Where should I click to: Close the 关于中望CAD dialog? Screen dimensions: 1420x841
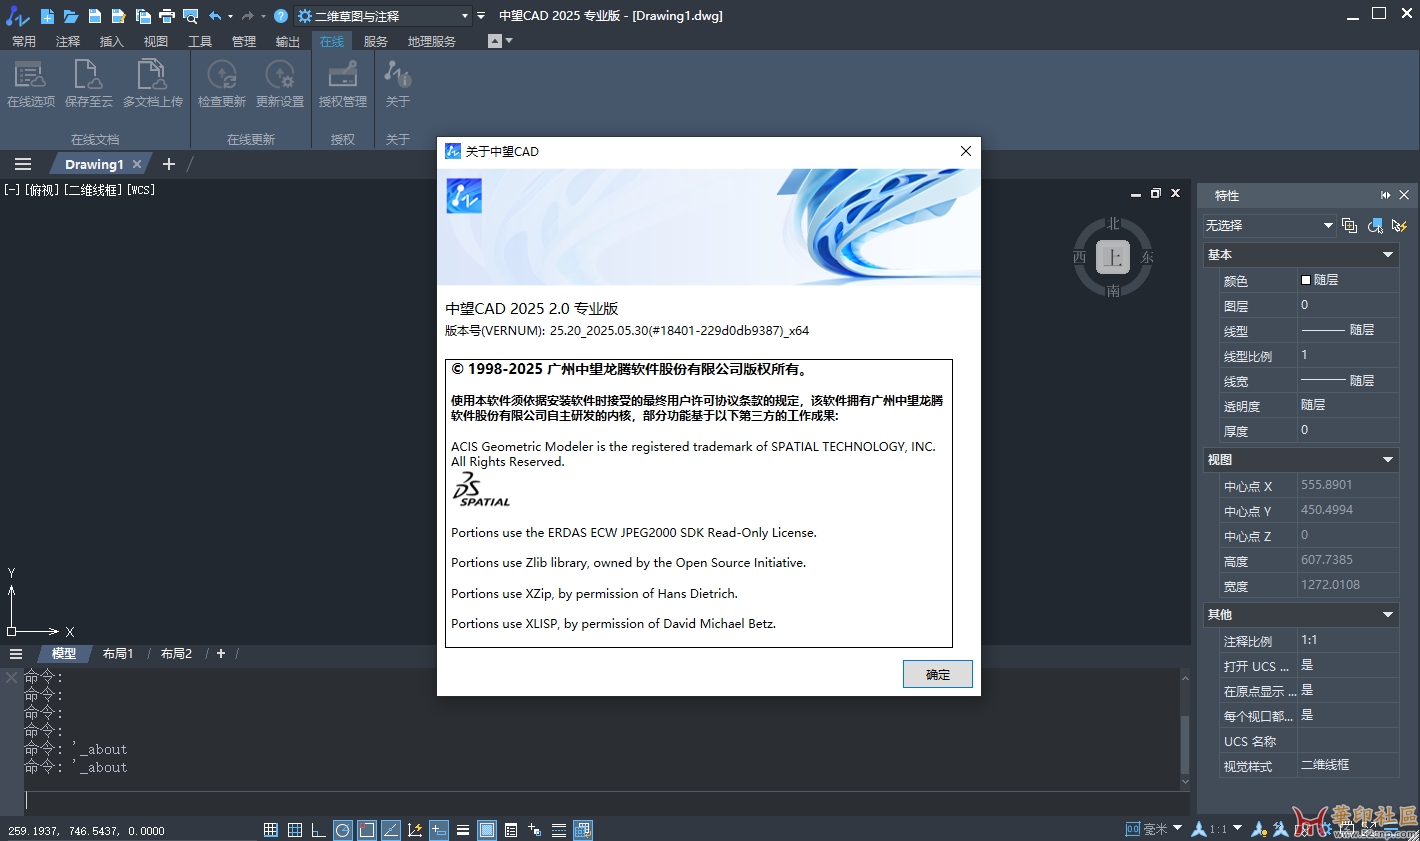tap(966, 151)
